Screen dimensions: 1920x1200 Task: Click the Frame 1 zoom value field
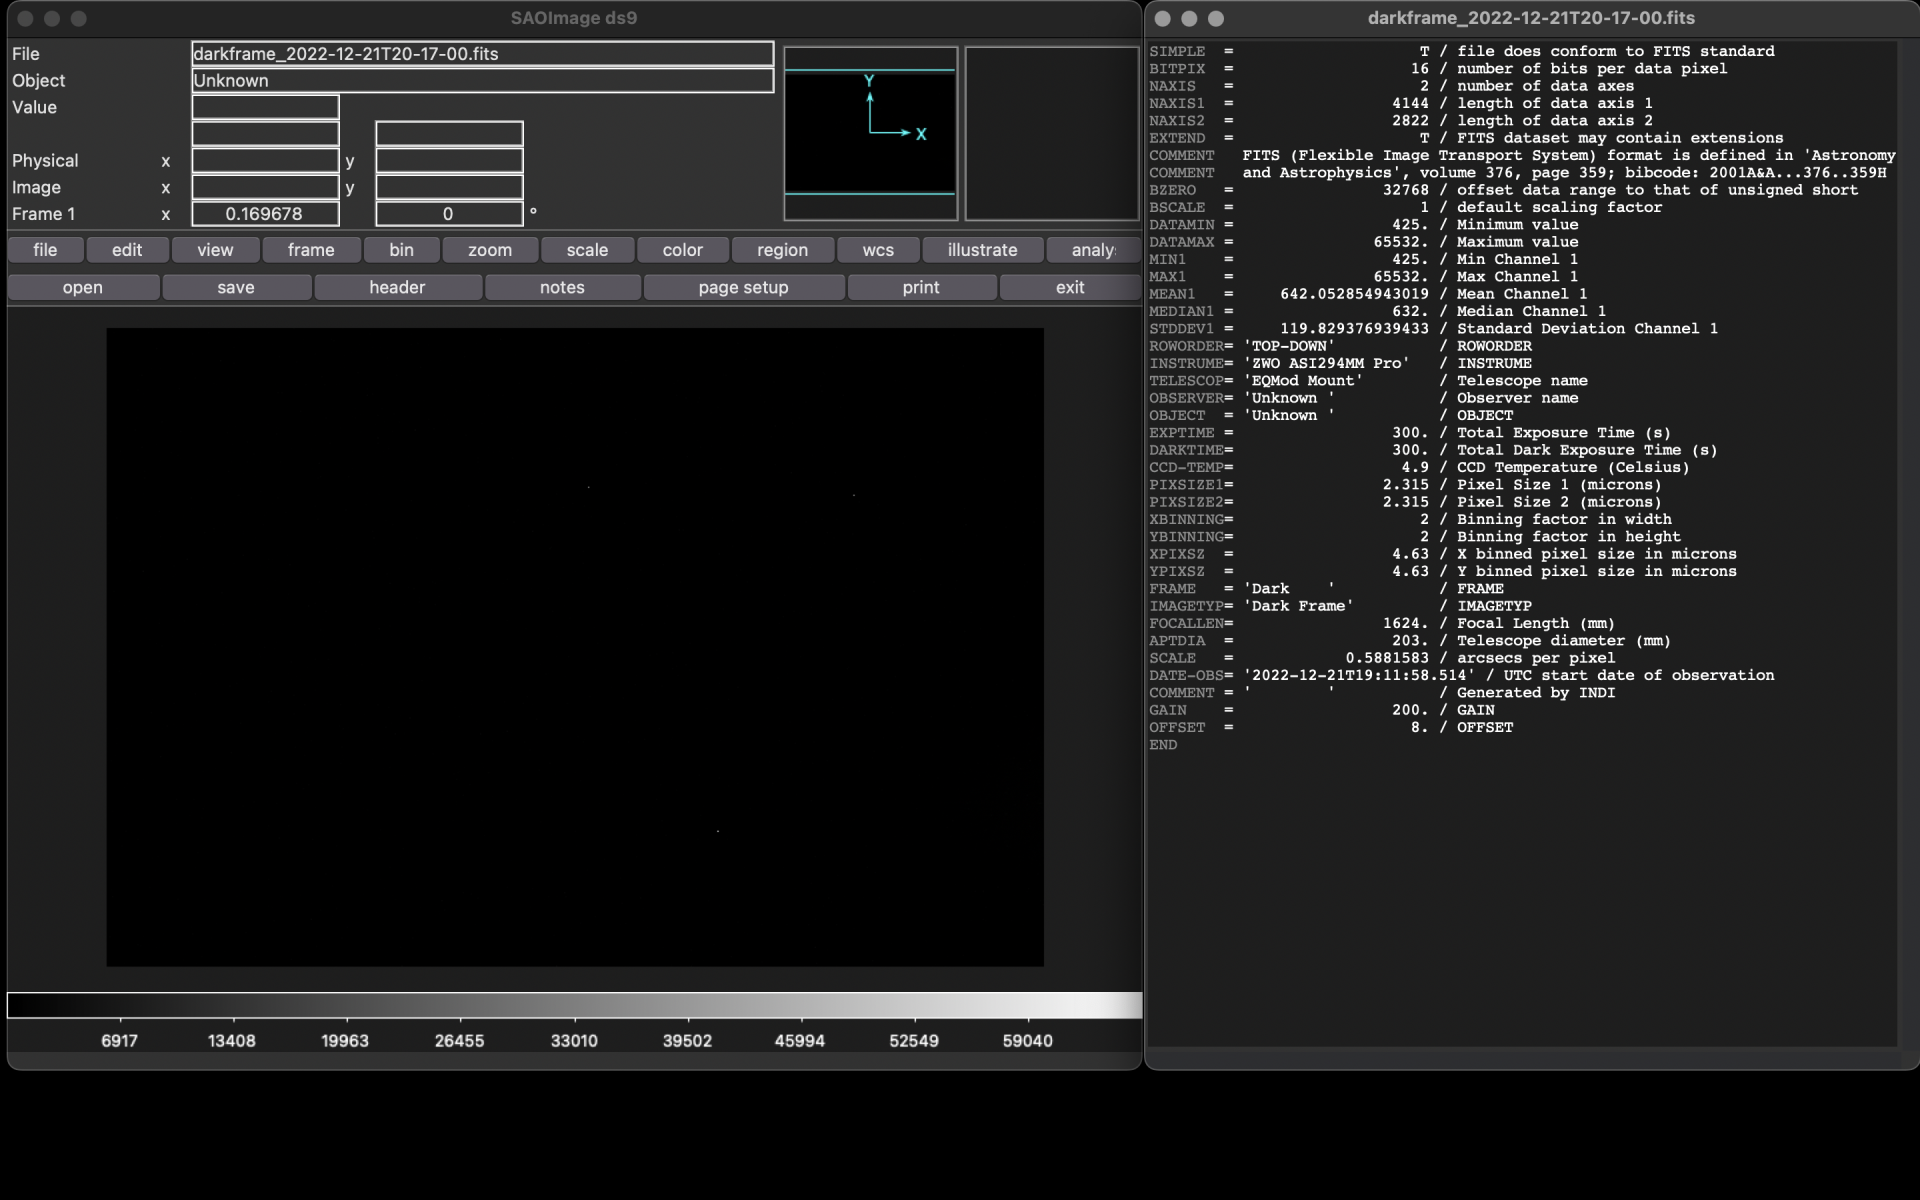point(265,214)
